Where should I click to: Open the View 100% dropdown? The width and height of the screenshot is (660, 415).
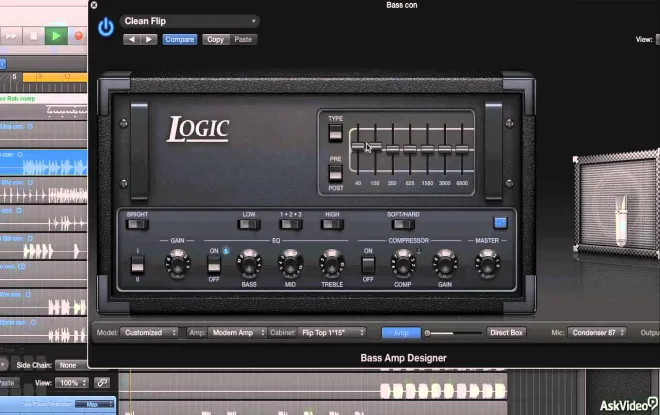coord(72,383)
